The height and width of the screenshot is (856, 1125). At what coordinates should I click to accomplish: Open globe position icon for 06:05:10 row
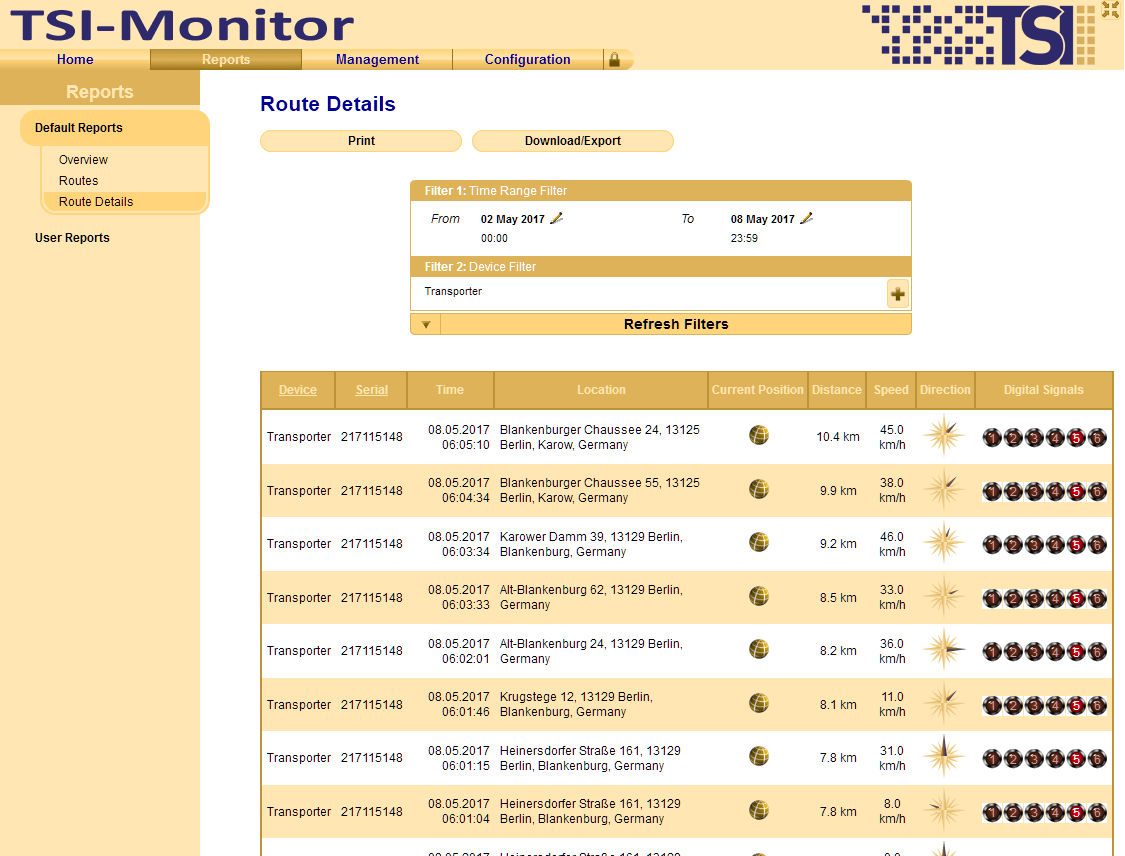point(759,436)
